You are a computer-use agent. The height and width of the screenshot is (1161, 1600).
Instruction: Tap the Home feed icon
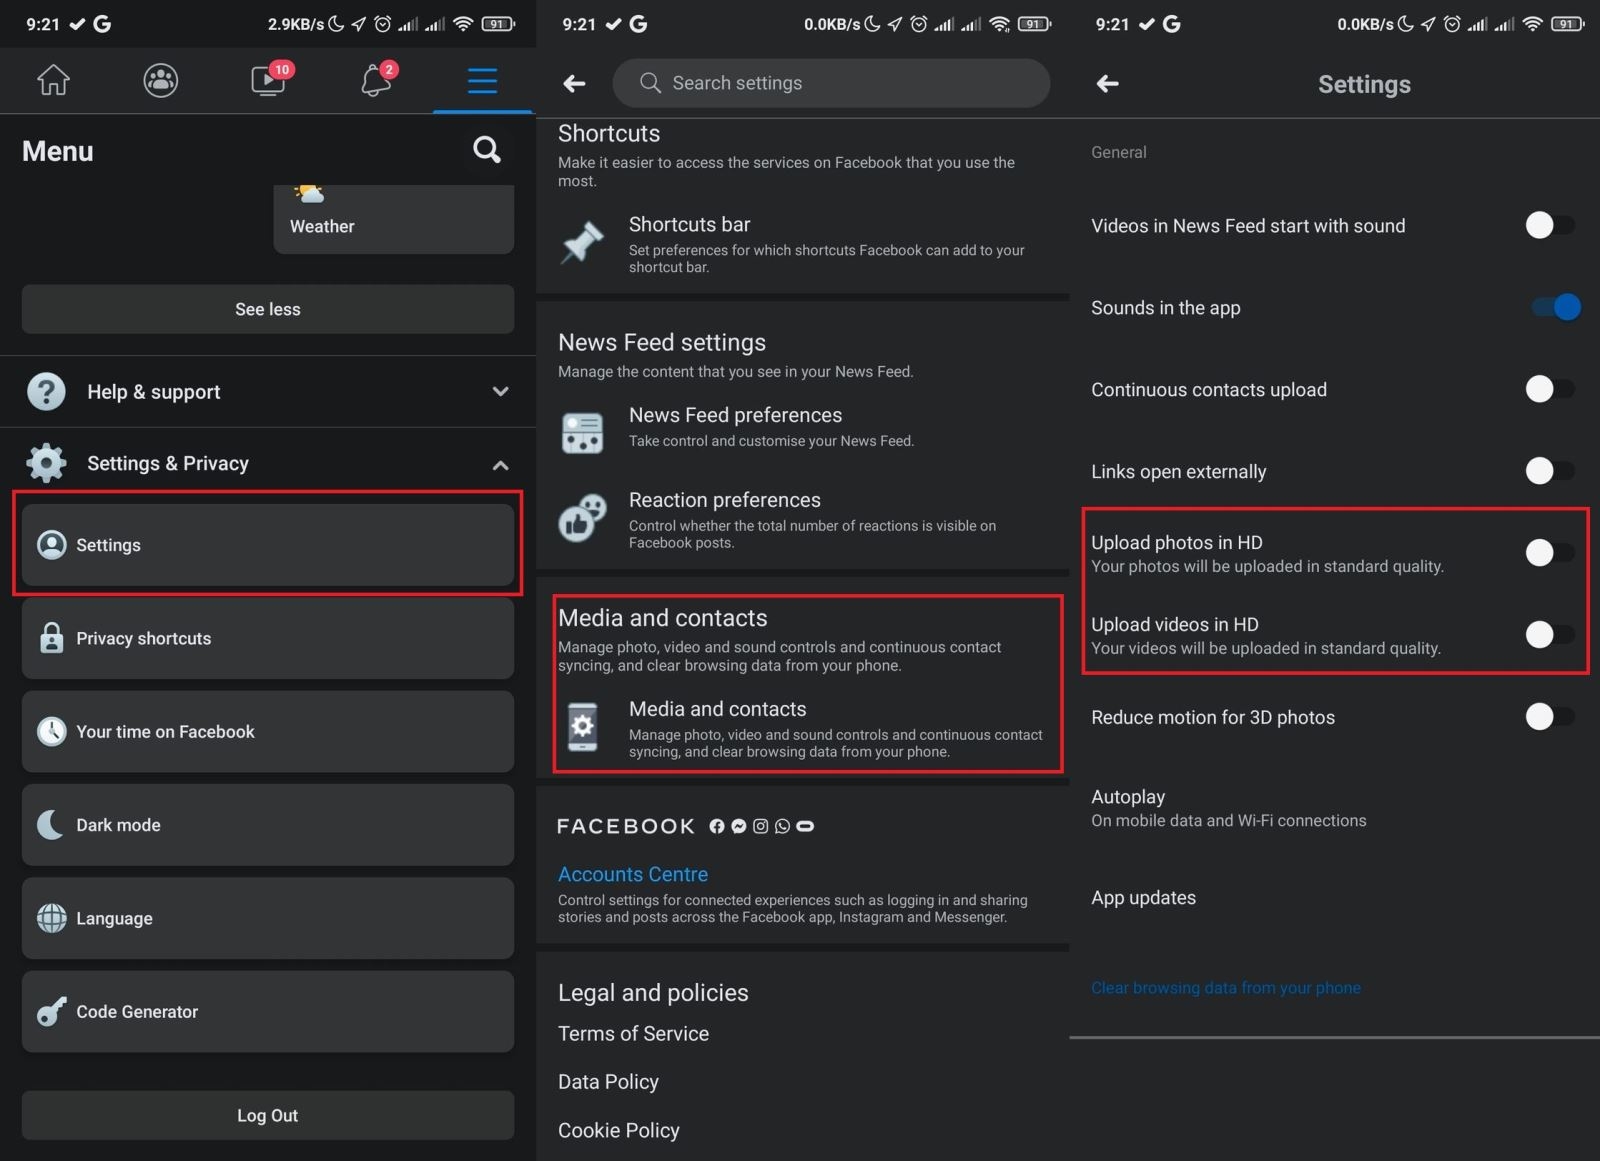[x=54, y=80]
